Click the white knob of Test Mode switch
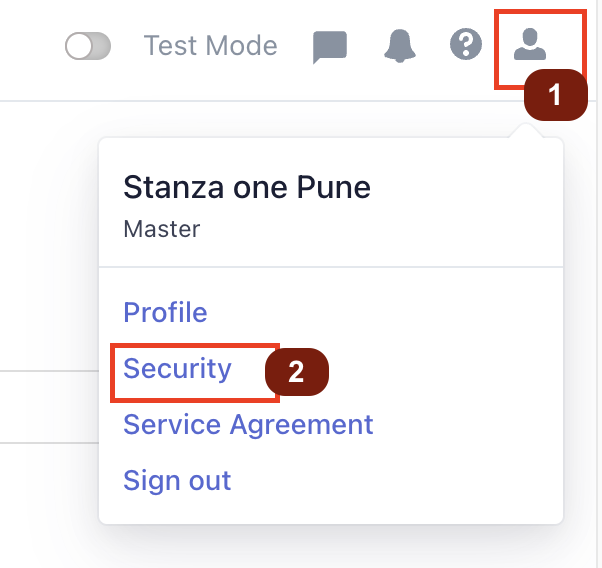Viewport: 602px width, 568px height. click(x=79, y=46)
